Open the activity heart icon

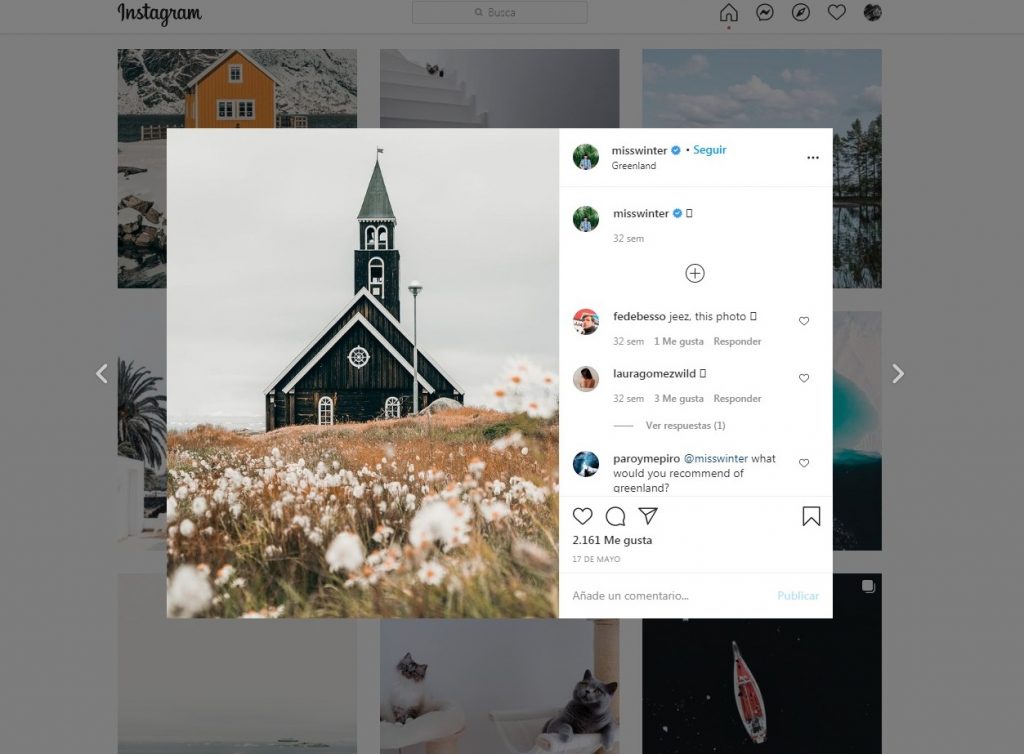tap(837, 14)
